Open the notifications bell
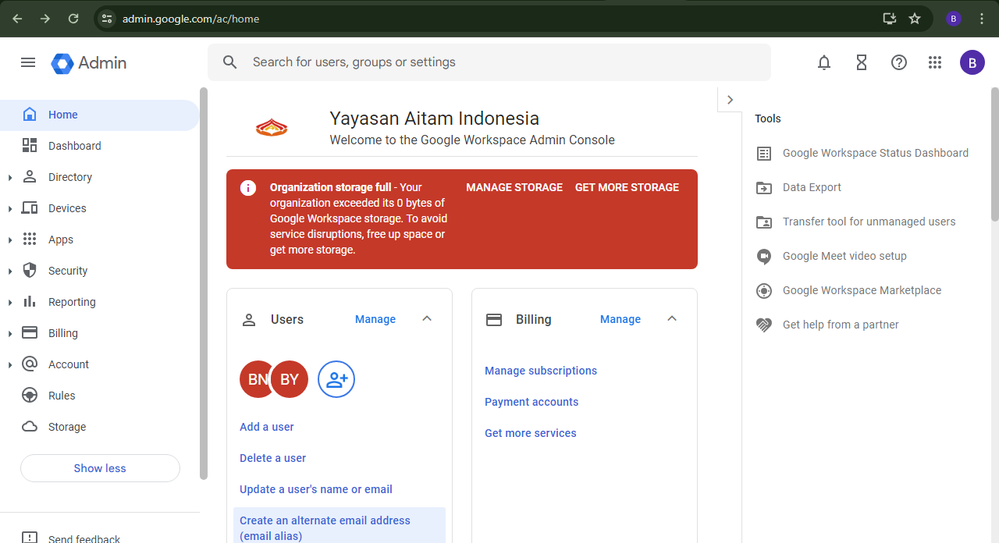The image size is (999, 543). 824,62
